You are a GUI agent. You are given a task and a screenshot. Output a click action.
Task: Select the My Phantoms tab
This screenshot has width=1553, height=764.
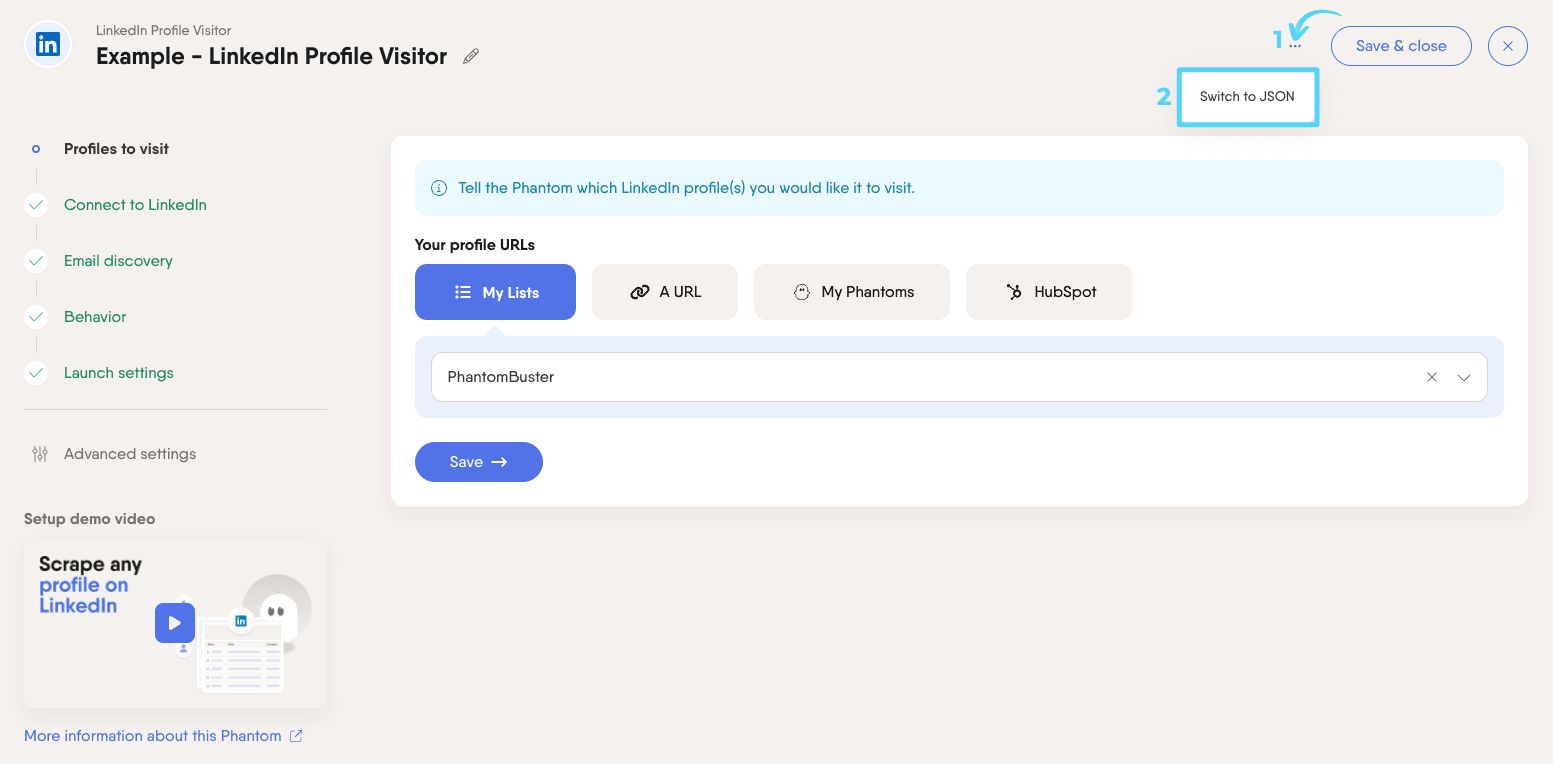point(852,292)
